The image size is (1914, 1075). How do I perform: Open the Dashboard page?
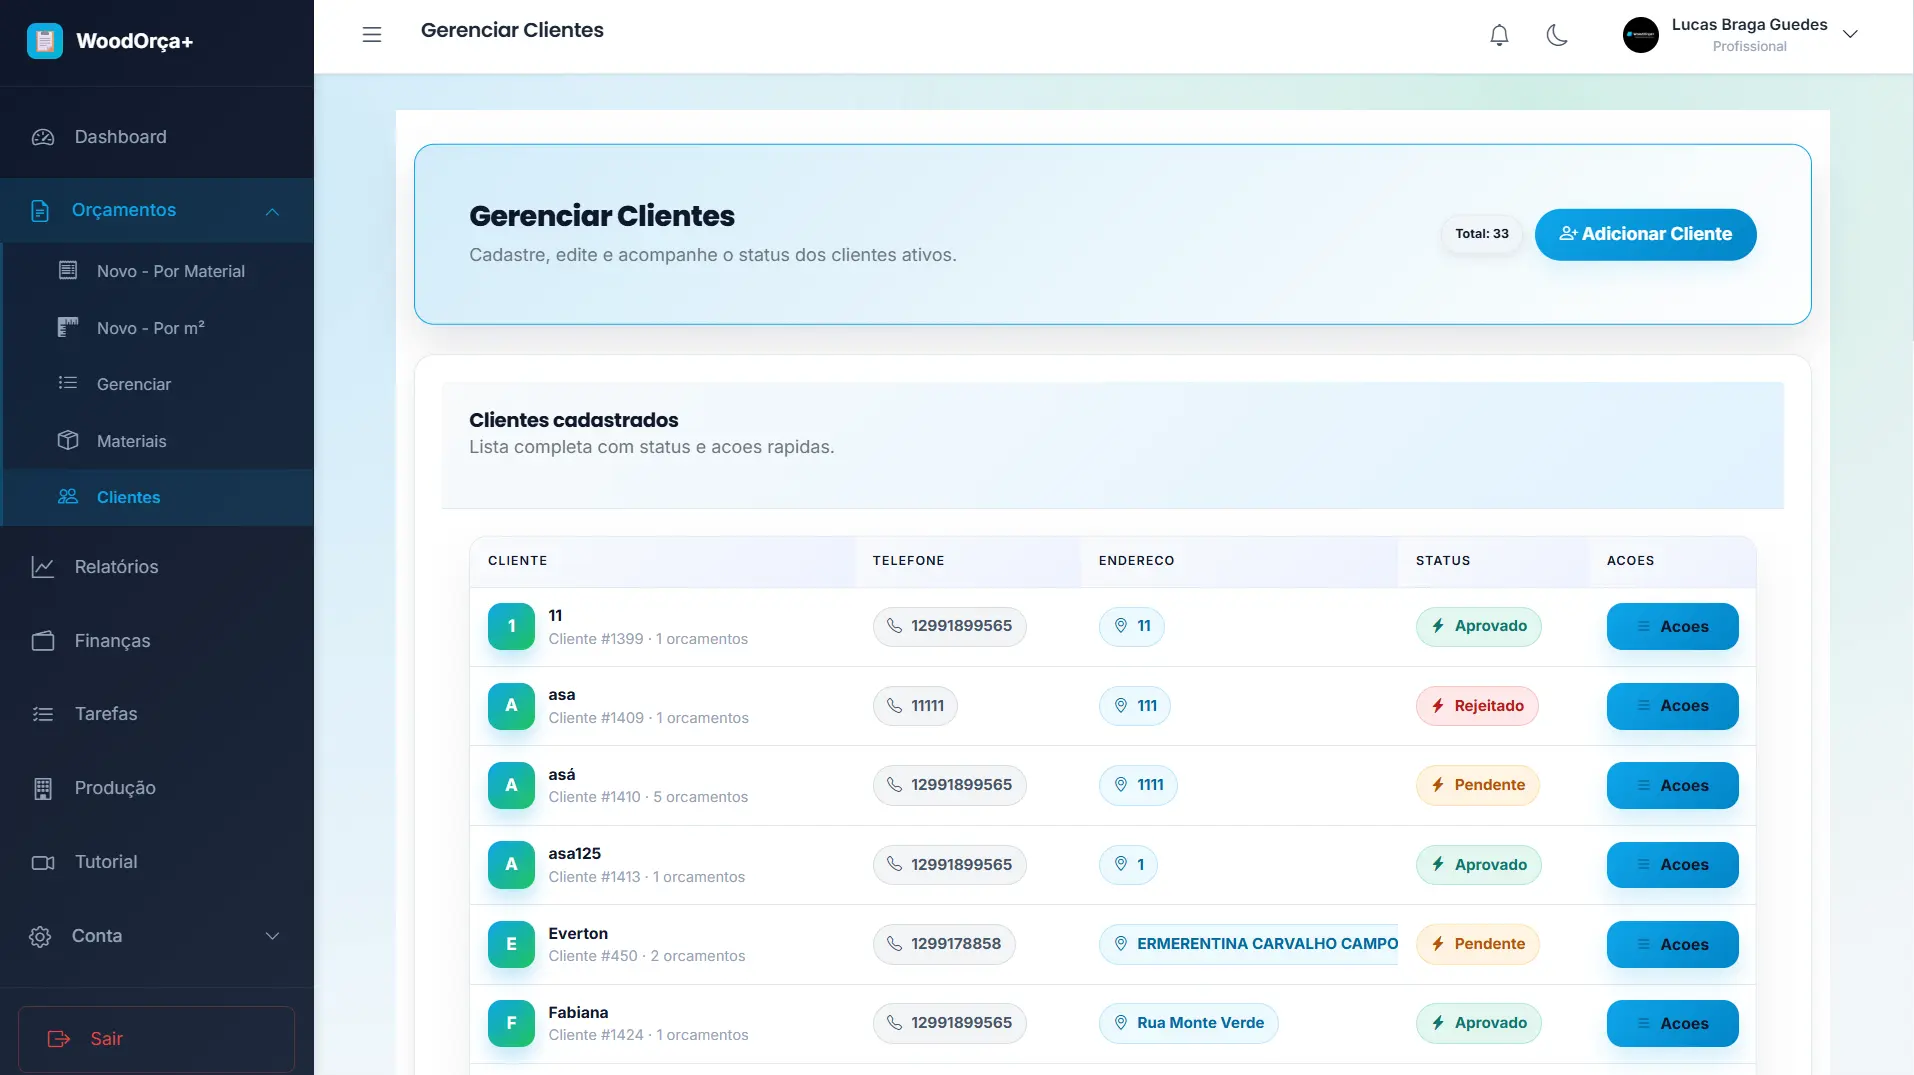coord(120,137)
